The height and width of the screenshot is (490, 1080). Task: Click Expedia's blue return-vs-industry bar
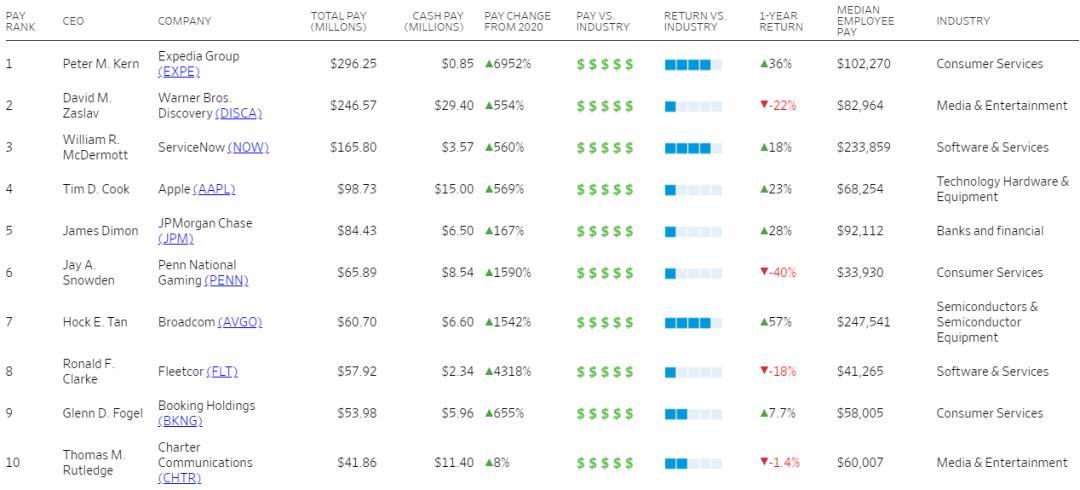(692, 64)
